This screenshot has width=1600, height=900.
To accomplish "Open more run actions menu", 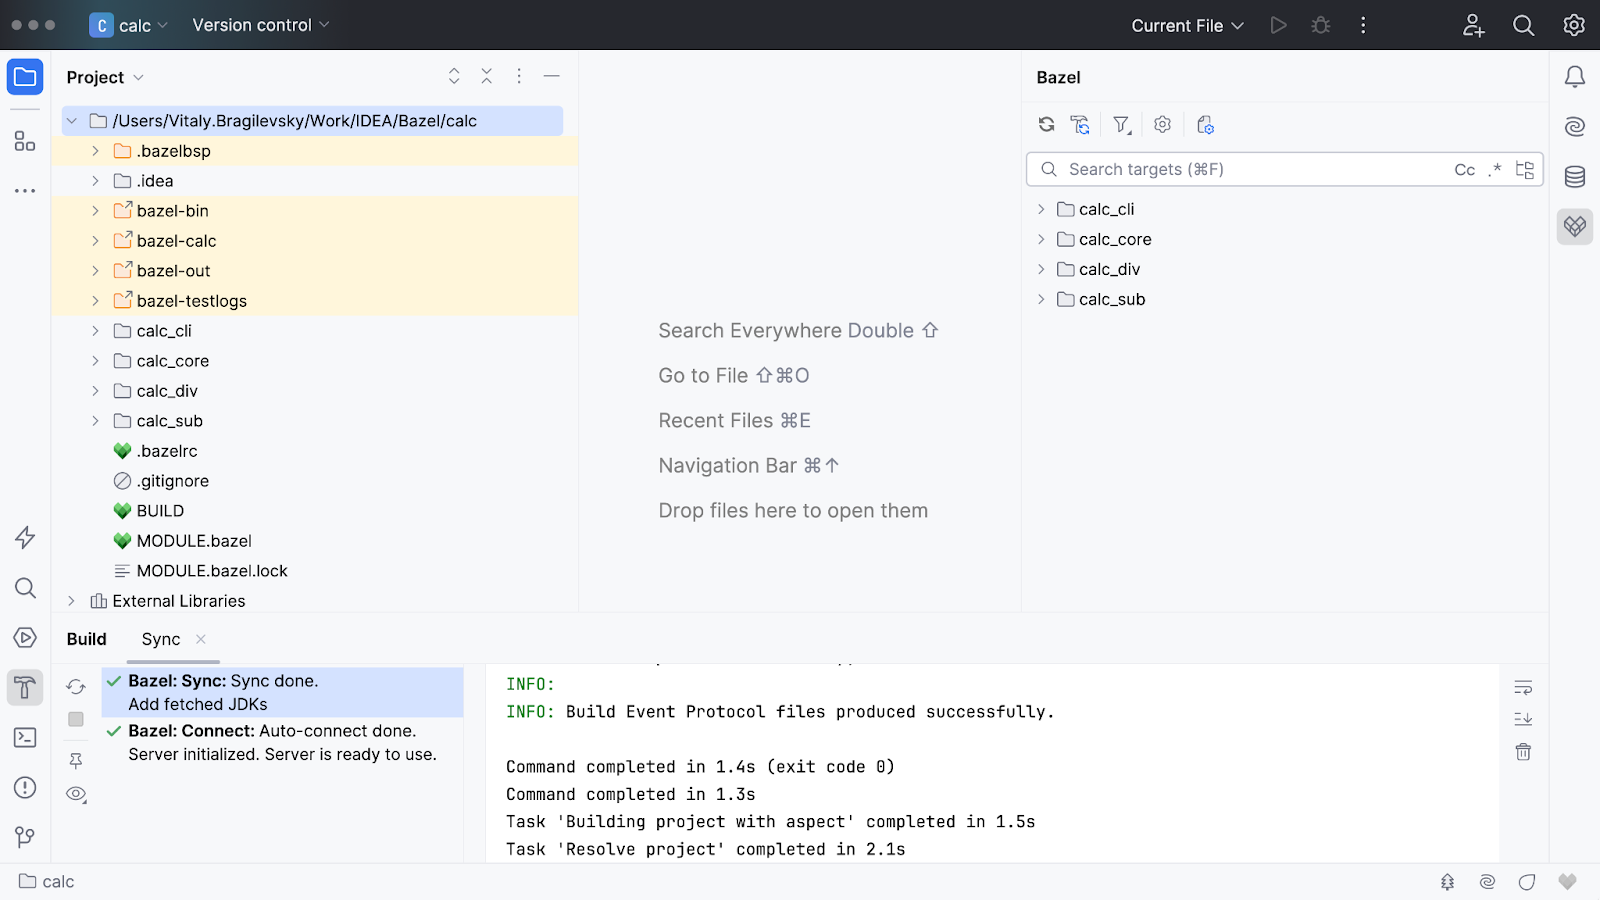I will click(x=1363, y=25).
